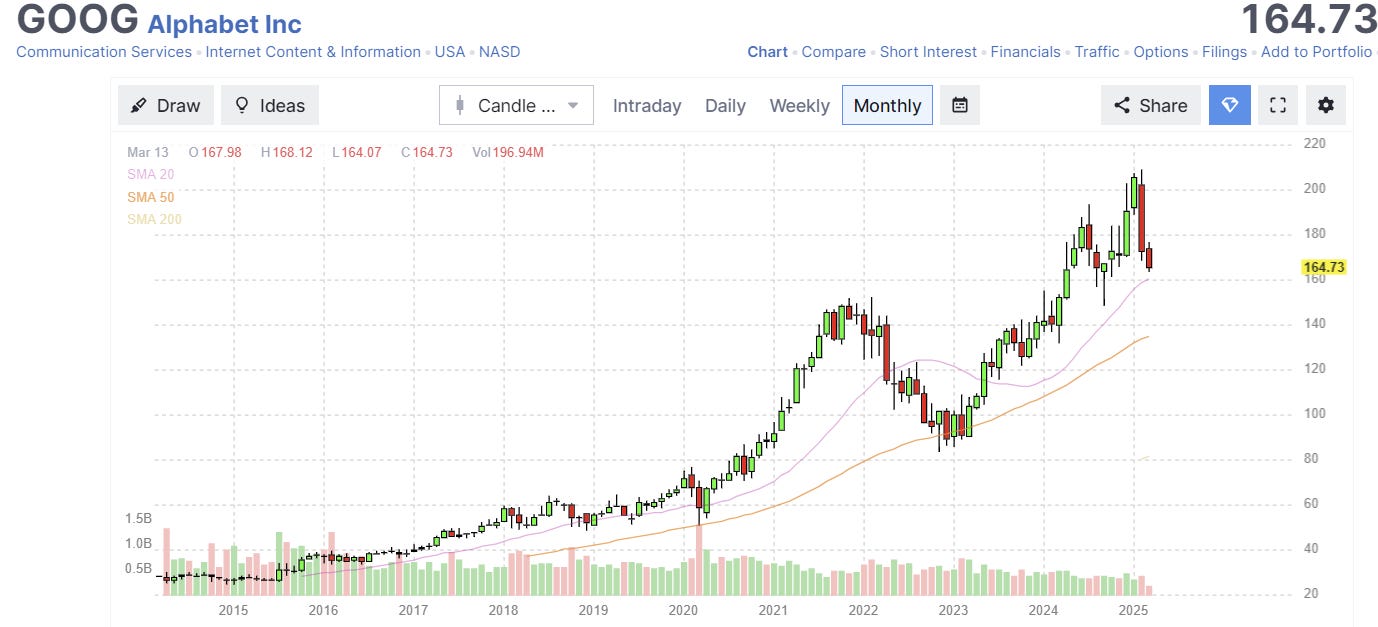Click the SMA 20 legend label
Screen dimensions: 1378x627
tap(150, 174)
